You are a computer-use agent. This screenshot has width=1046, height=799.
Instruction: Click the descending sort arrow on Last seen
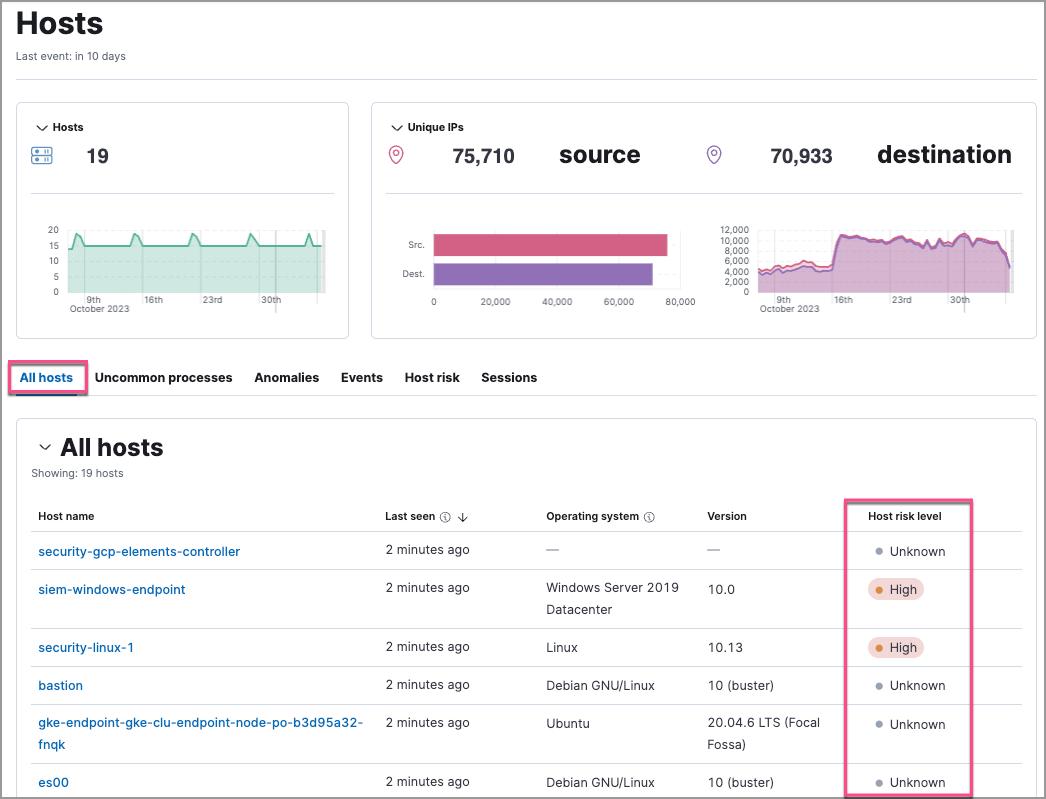point(463,517)
